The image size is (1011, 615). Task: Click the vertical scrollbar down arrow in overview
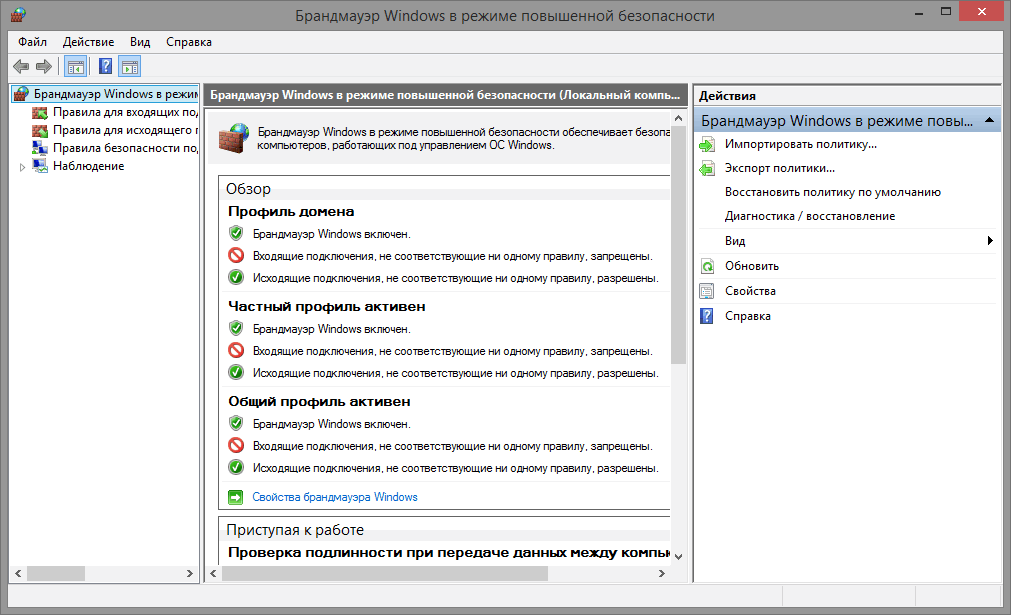(678, 555)
